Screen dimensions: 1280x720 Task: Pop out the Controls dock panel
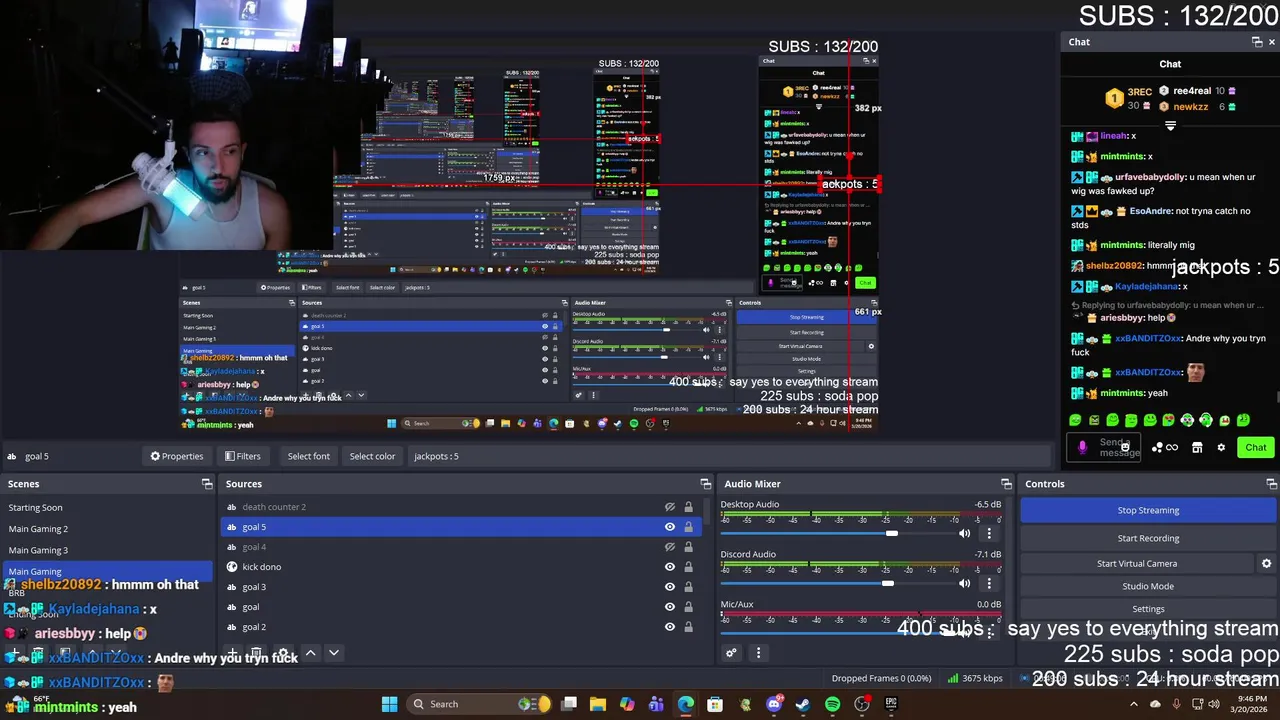point(1271,484)
